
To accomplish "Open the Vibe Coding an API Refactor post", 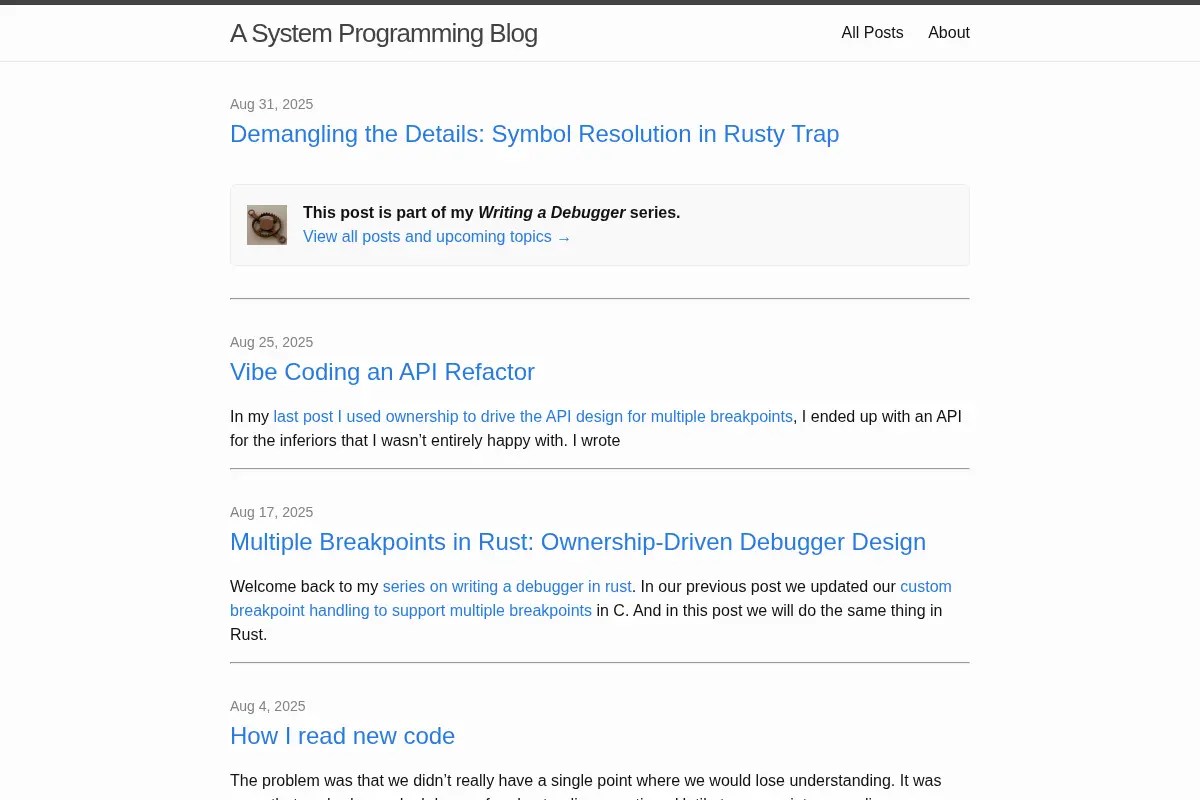I will pos(382,372).
